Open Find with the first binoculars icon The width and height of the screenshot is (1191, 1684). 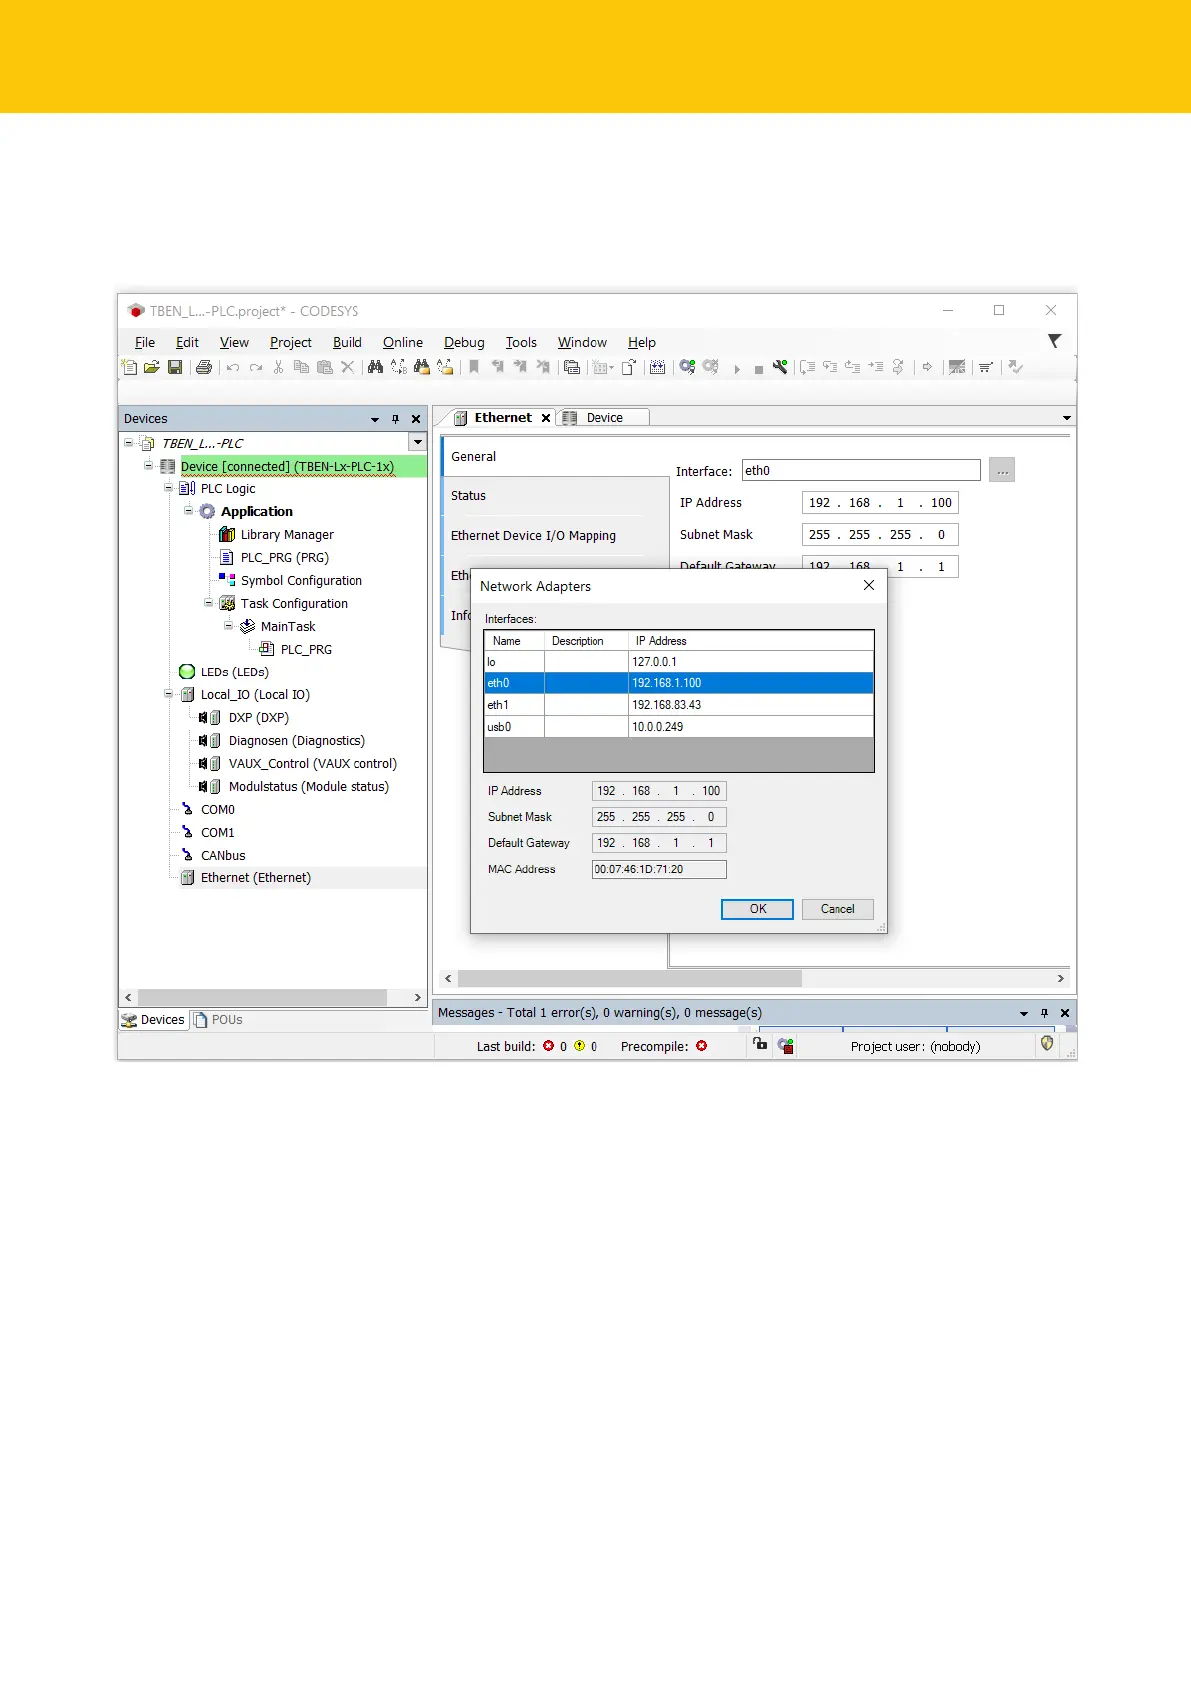coord(376,367)
